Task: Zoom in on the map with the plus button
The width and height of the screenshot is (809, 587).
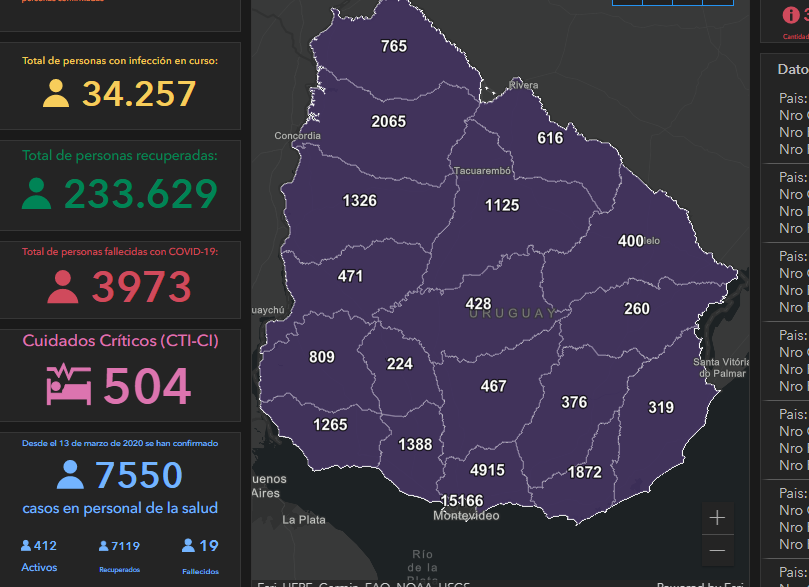Action: (x=717, y=517)
